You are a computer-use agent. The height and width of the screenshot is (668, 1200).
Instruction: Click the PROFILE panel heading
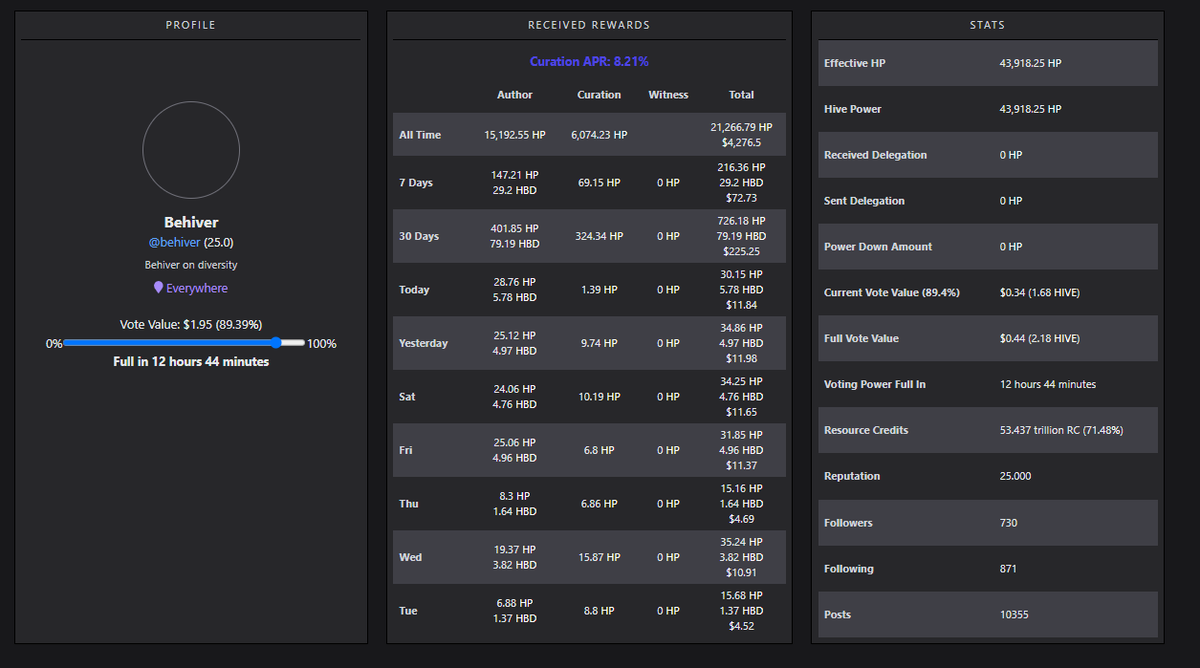click(x=191, y=25)
